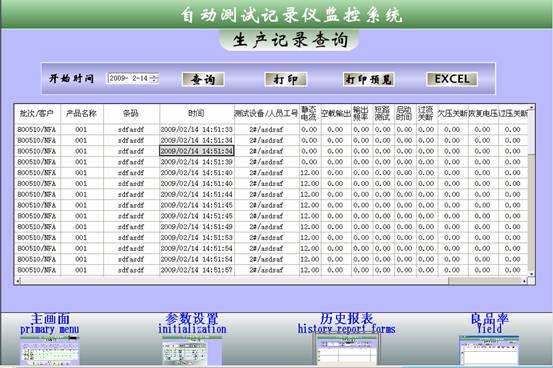Click the horizontal scrollbar right arrow

coord(525,281)
